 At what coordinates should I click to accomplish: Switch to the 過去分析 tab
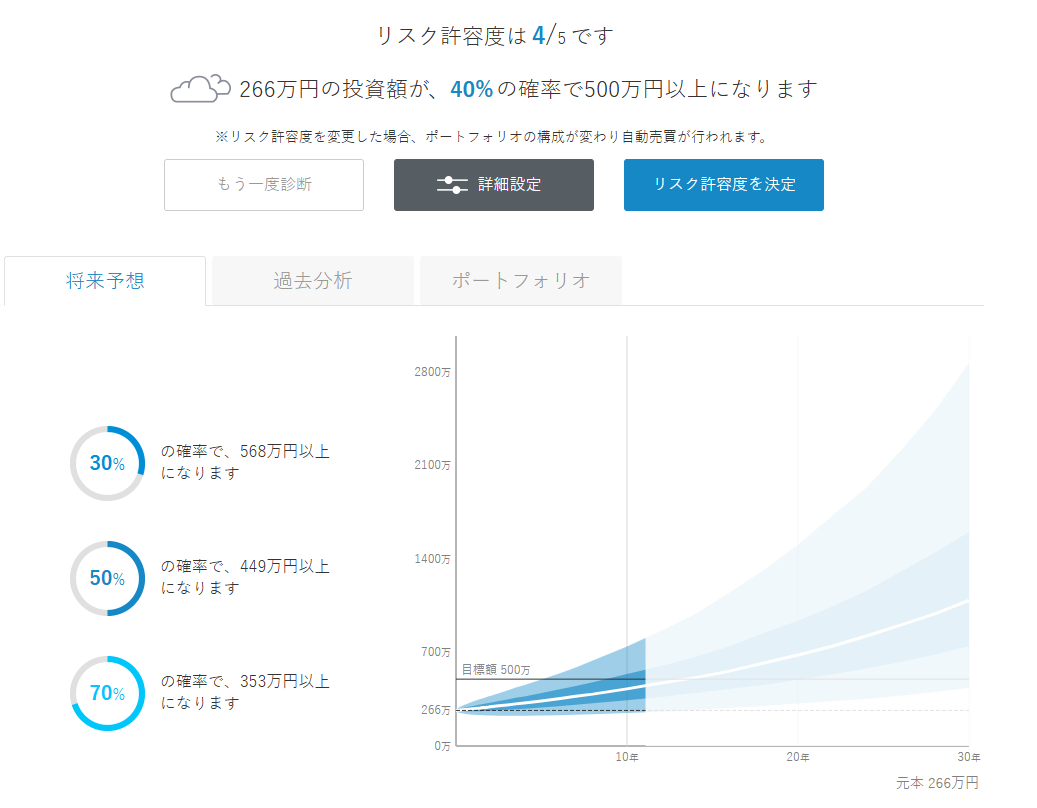point(311,281)
